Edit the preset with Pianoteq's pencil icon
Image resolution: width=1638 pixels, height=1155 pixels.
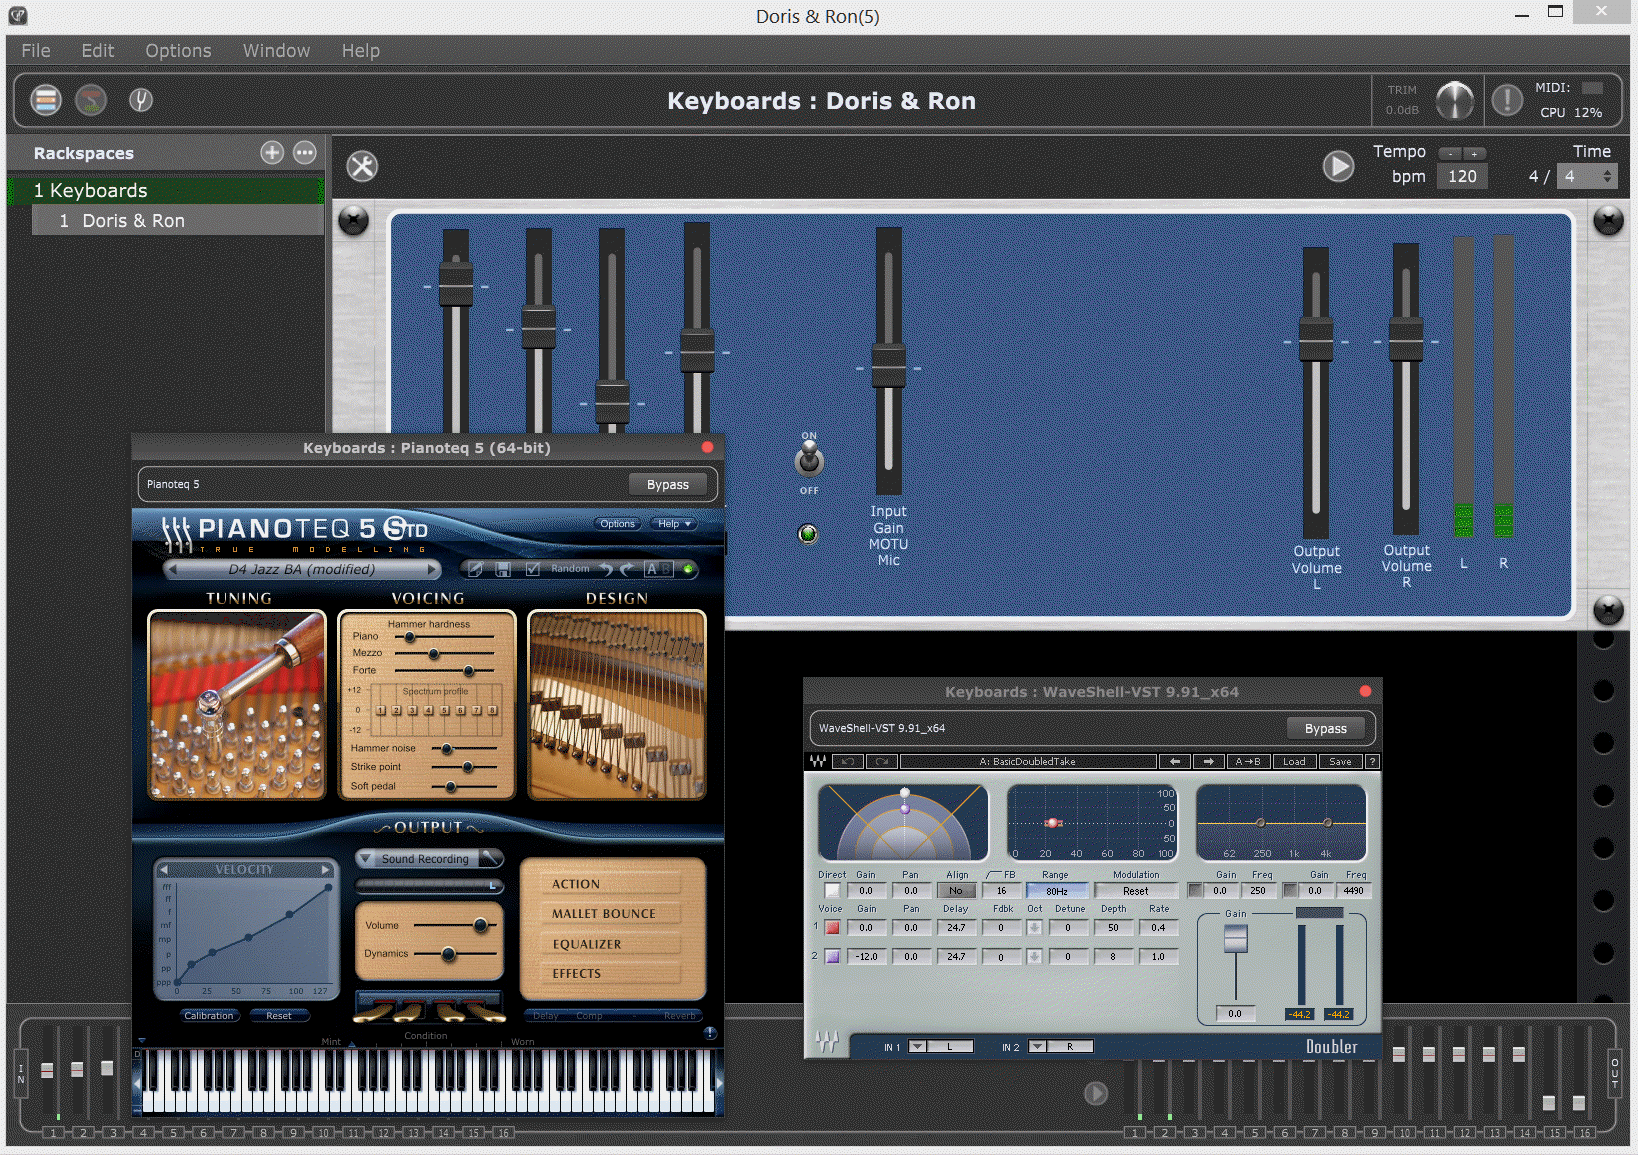(x=476, y=568)
